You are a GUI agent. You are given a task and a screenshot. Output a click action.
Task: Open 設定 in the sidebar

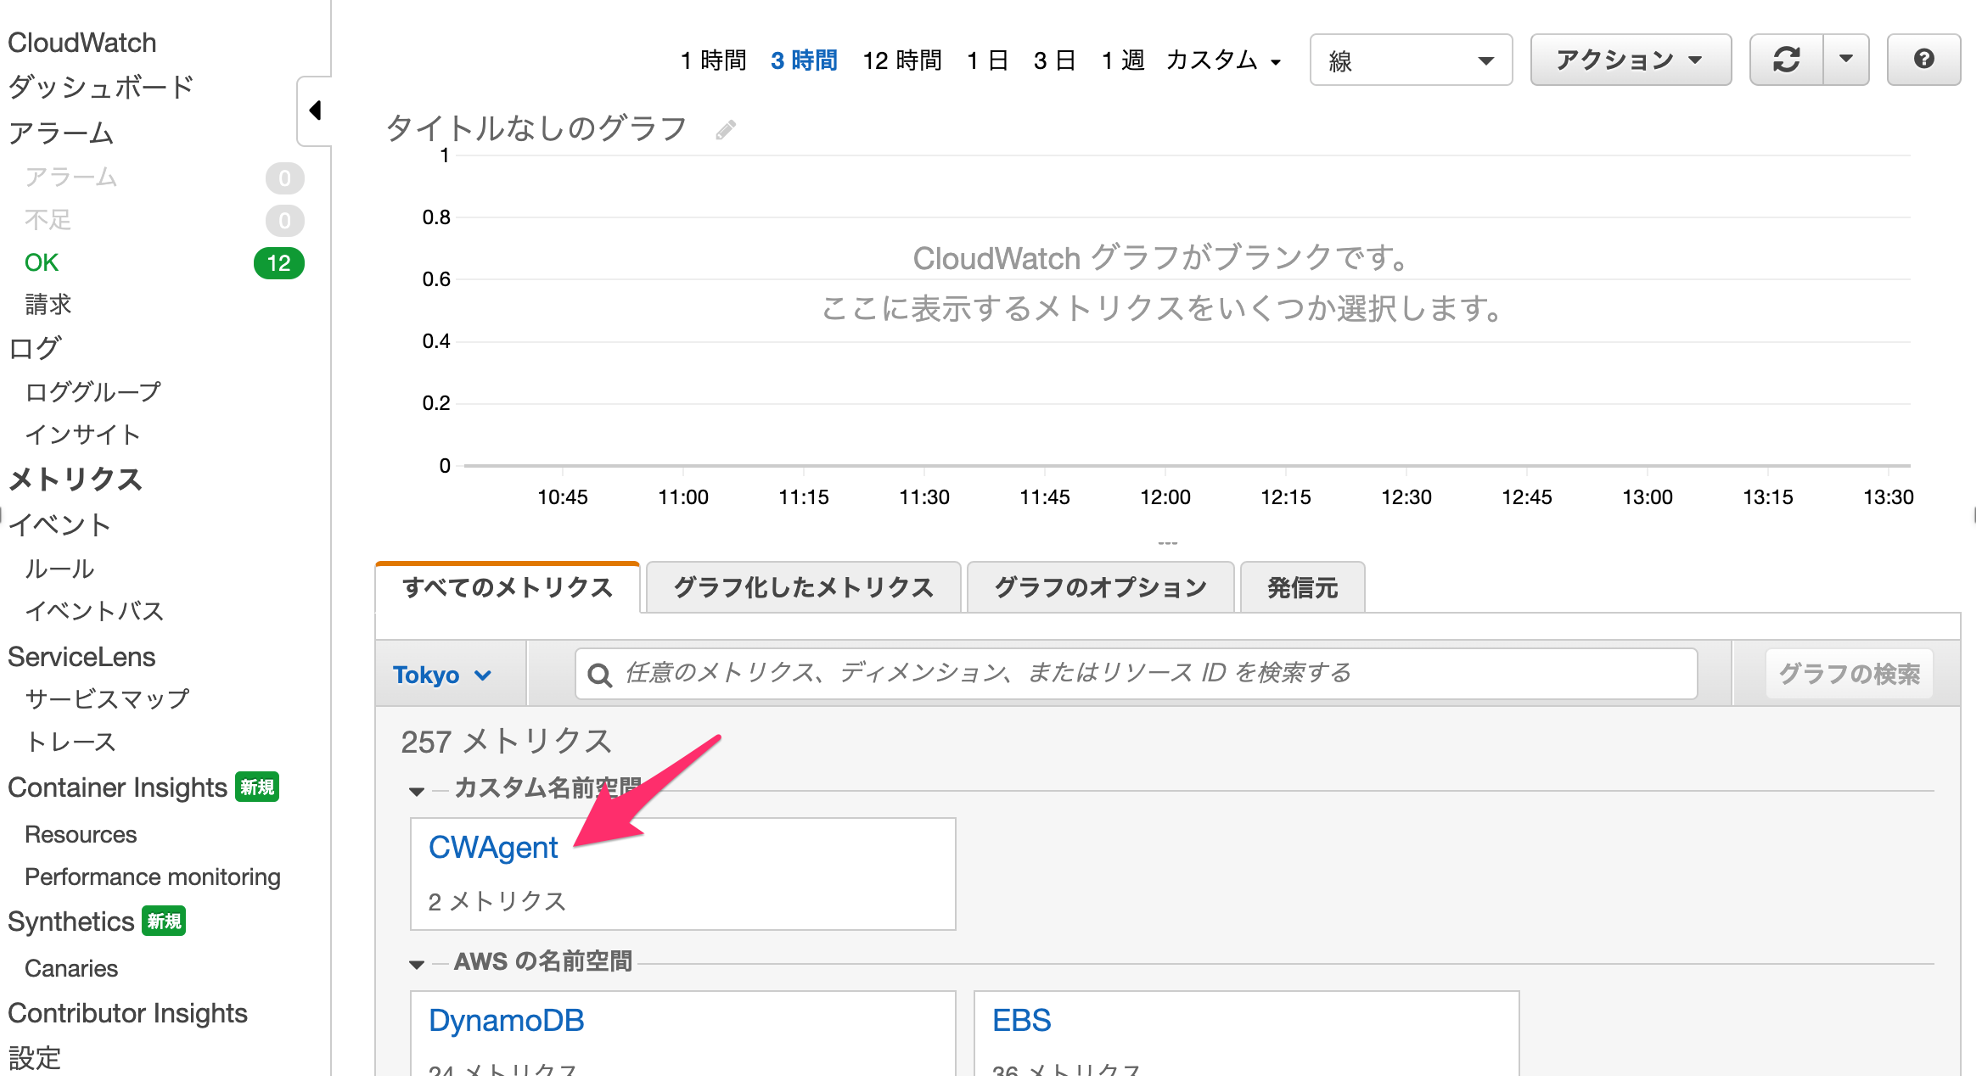35,1058
